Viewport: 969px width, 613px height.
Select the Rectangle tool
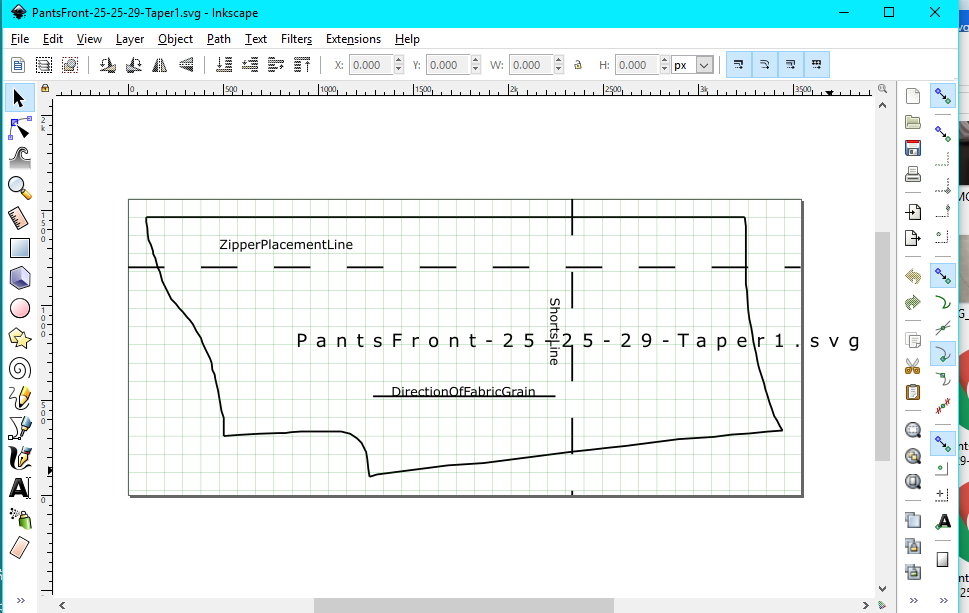coord(19,247)
